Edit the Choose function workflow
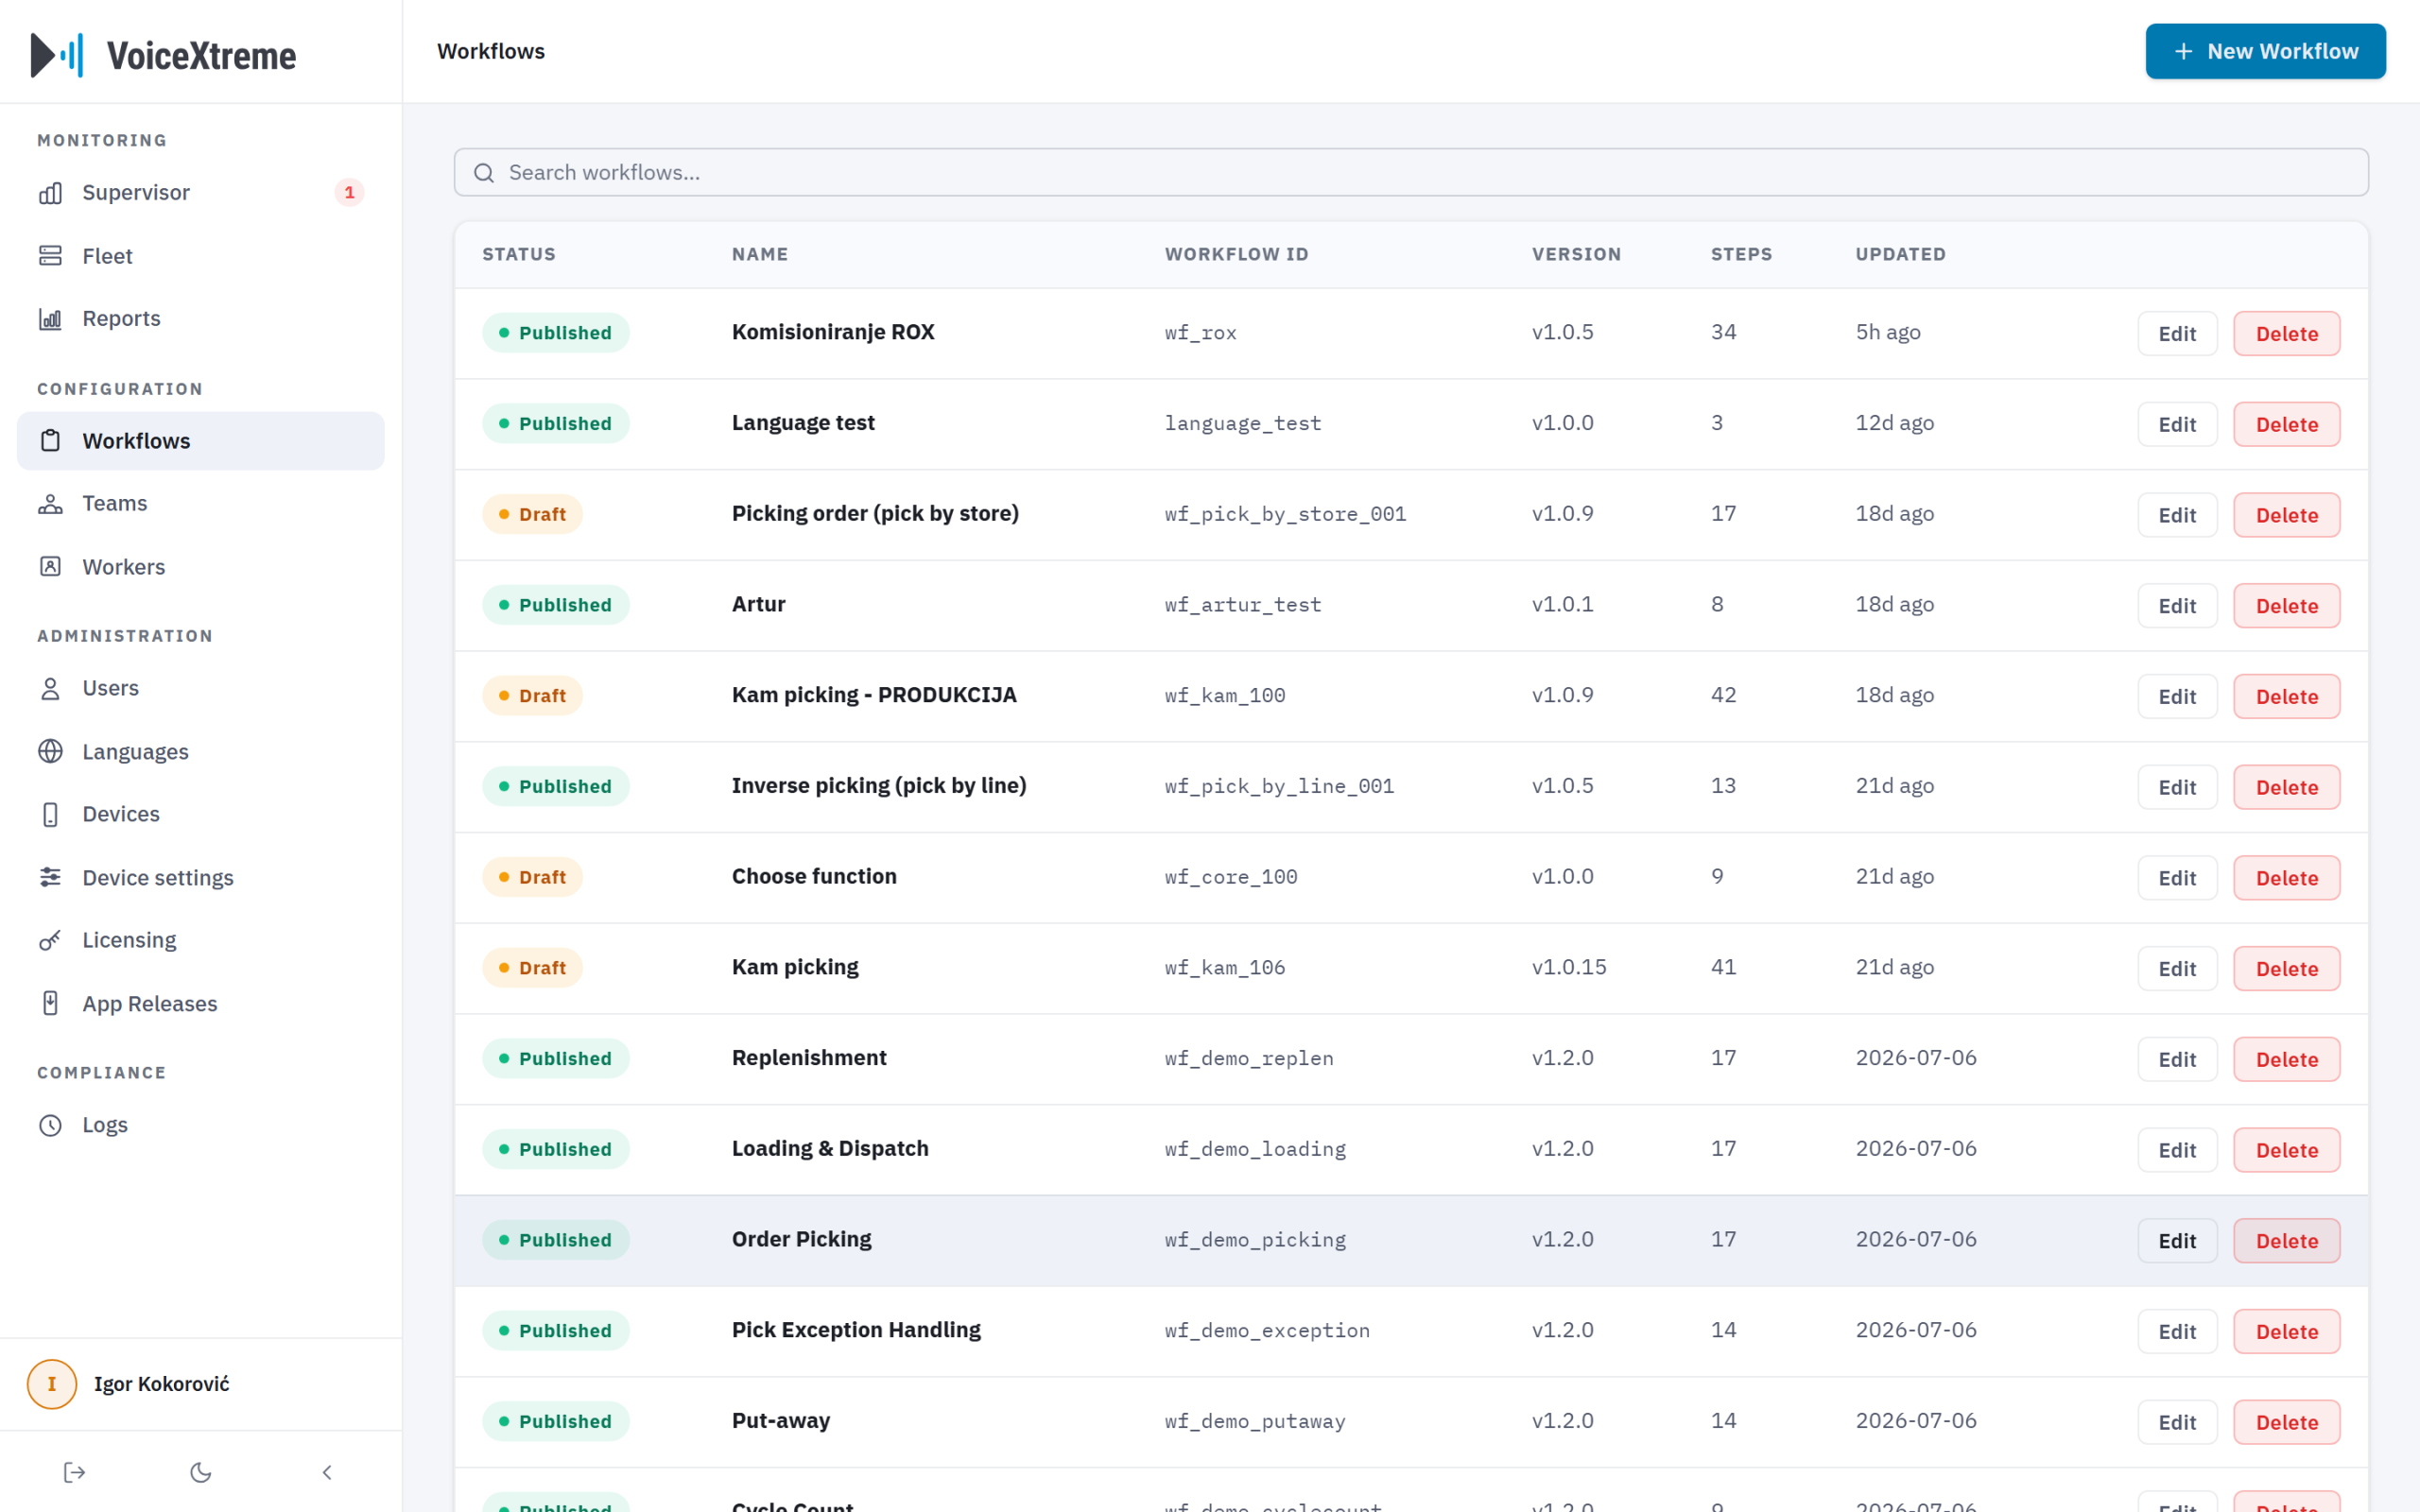Viewport: 2420px width, 1512px height. coord(2176,879)
